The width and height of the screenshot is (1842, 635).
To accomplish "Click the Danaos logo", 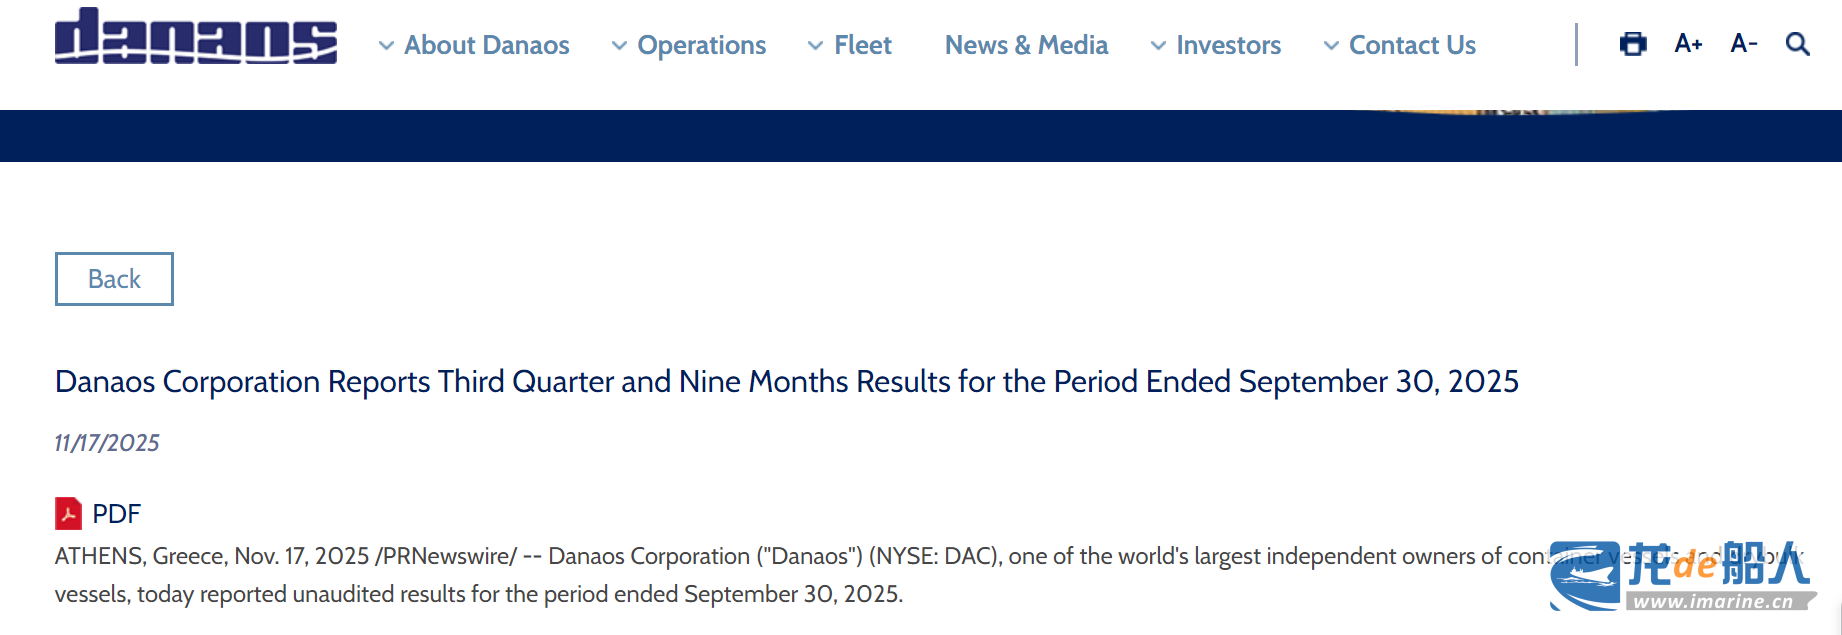I will click(196, 37).
